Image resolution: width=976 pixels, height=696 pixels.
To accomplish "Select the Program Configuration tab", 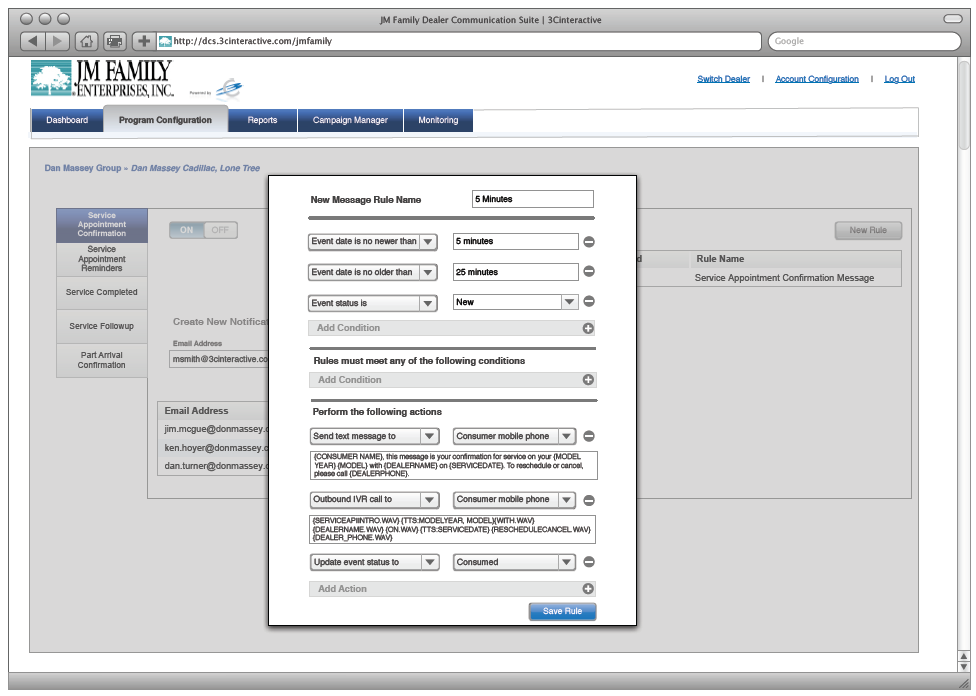I will tap(166, 120).
